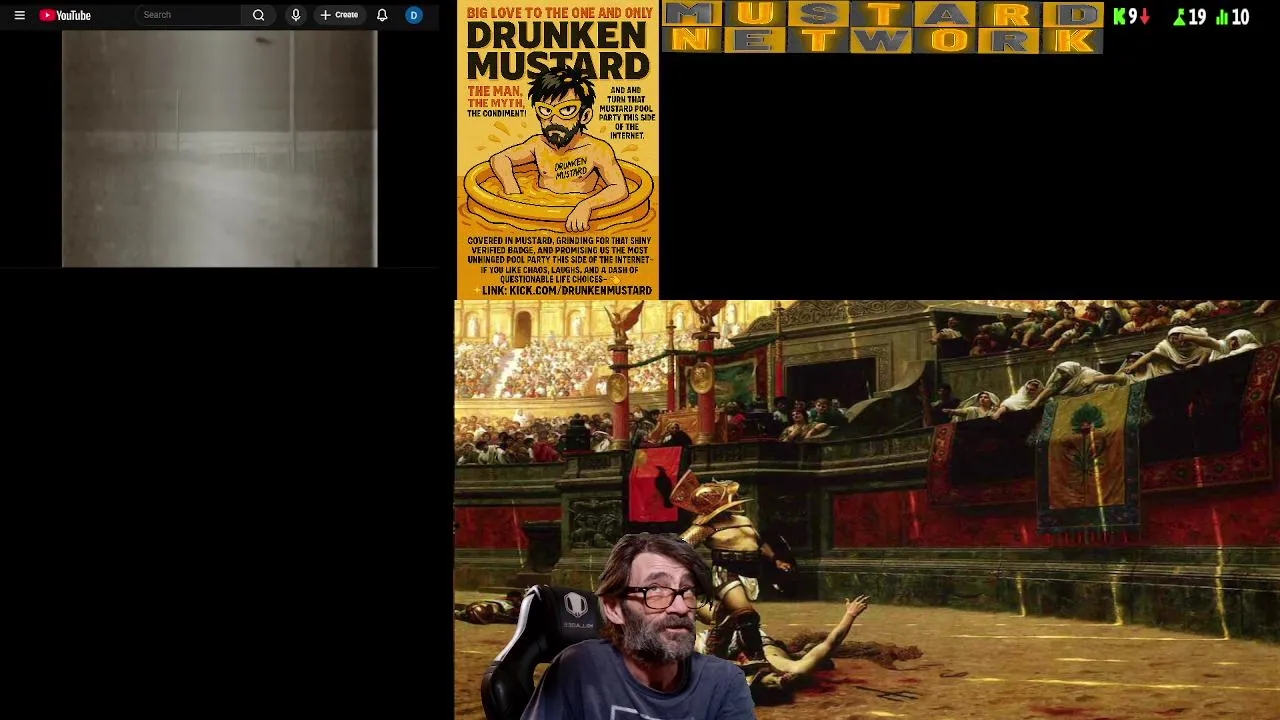Image resolution: width=1280 pixels, height=720 pixels.
Task: Click the Mustard Network banner
Action: (883, 27)
